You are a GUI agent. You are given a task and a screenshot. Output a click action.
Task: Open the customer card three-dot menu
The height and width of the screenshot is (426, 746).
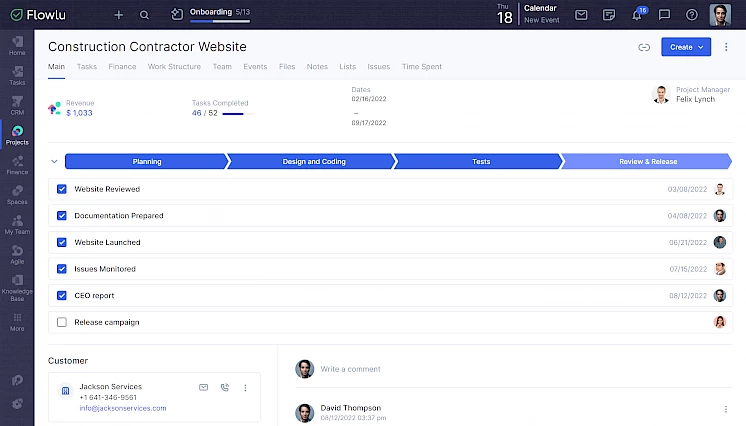(x=245, y=387)
